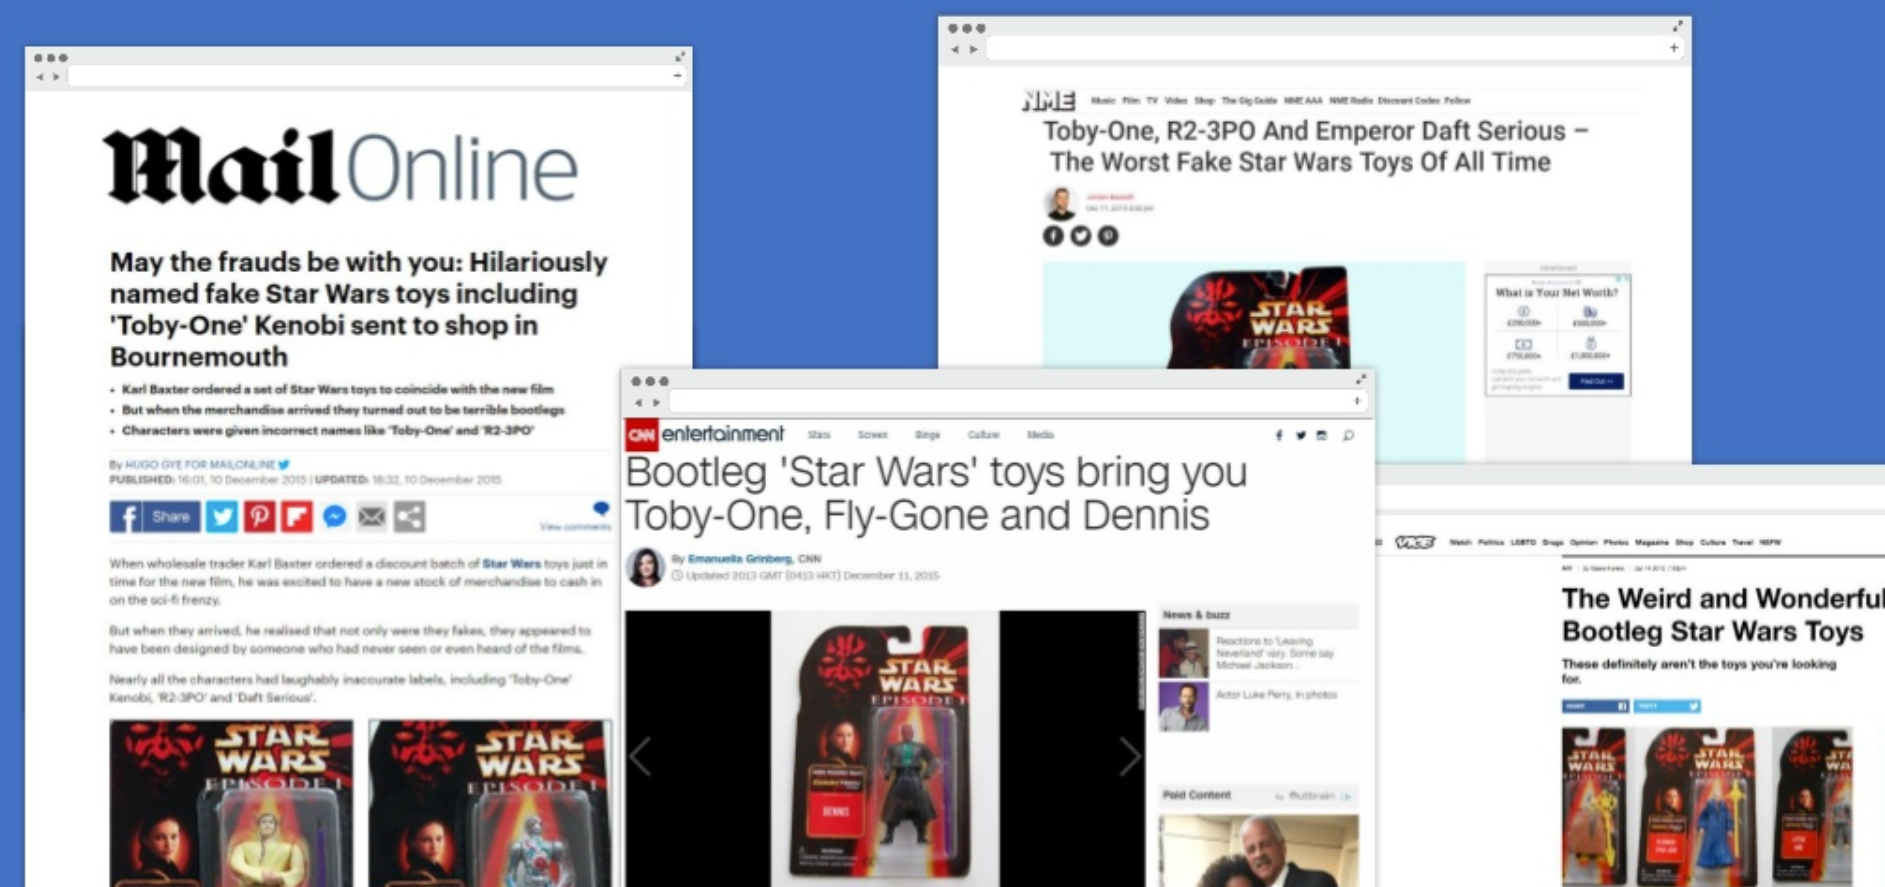Image resolution: width=1885 pixels, height=887 pixels.
Task: Click the VICE logo
Action: (x=1415, y=542)
